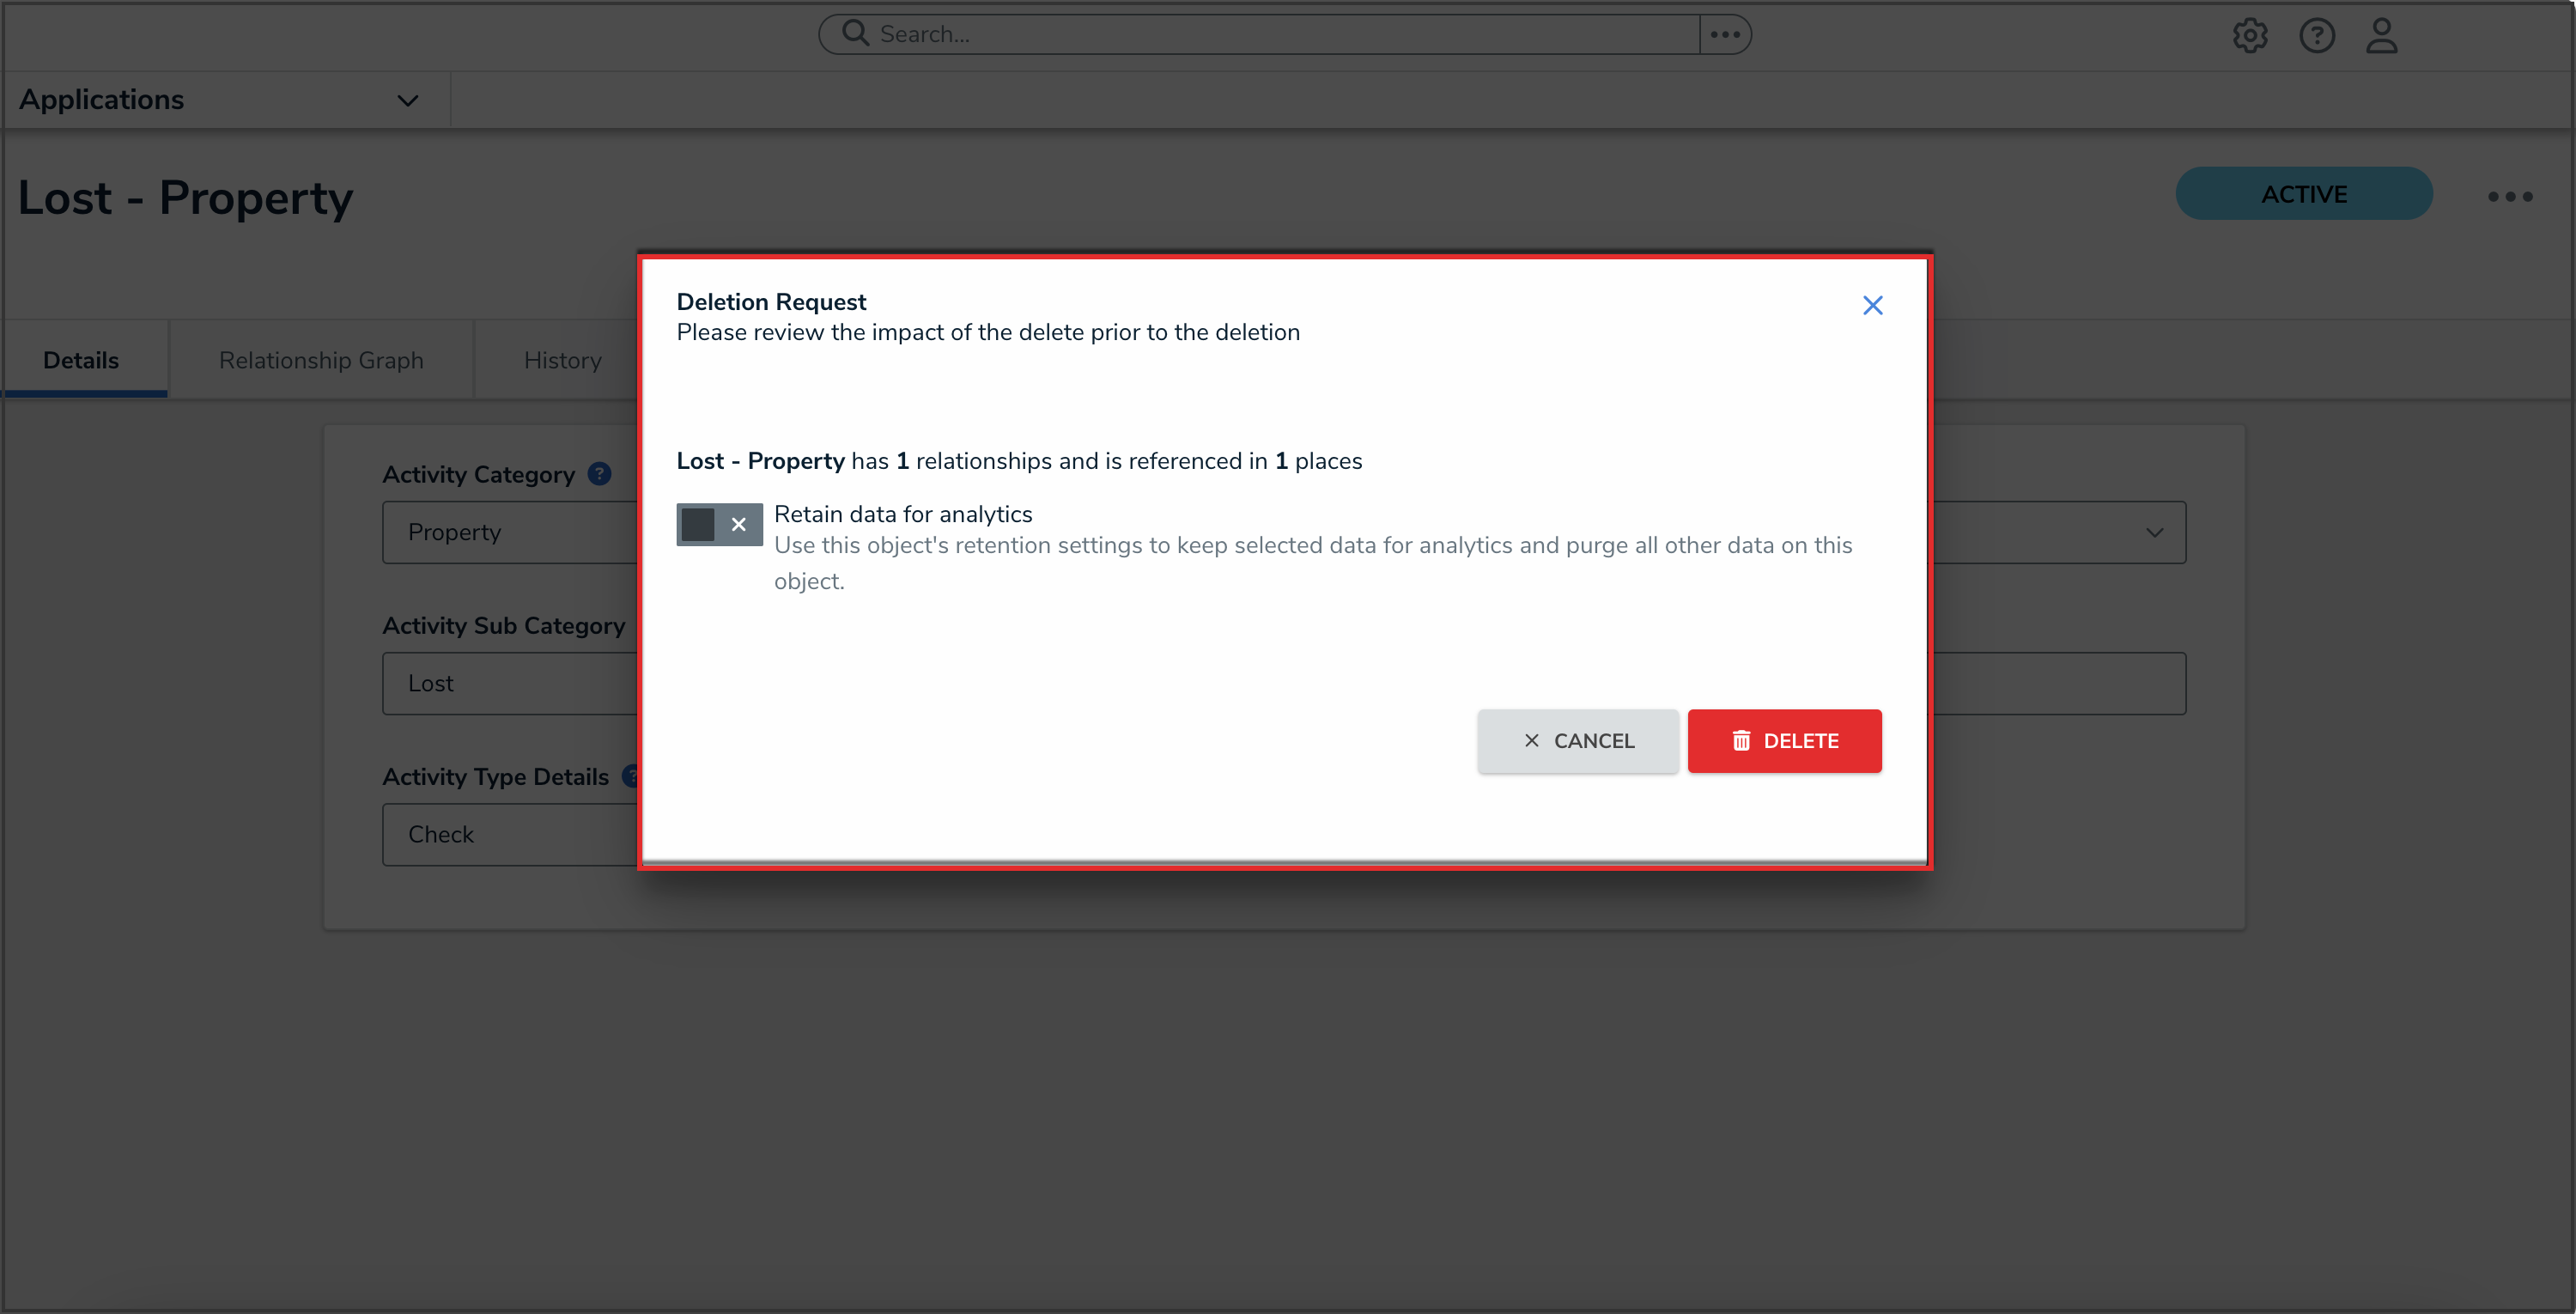
Task: Open the Activity Category dropdown chevron
Action: (2154, 532)
